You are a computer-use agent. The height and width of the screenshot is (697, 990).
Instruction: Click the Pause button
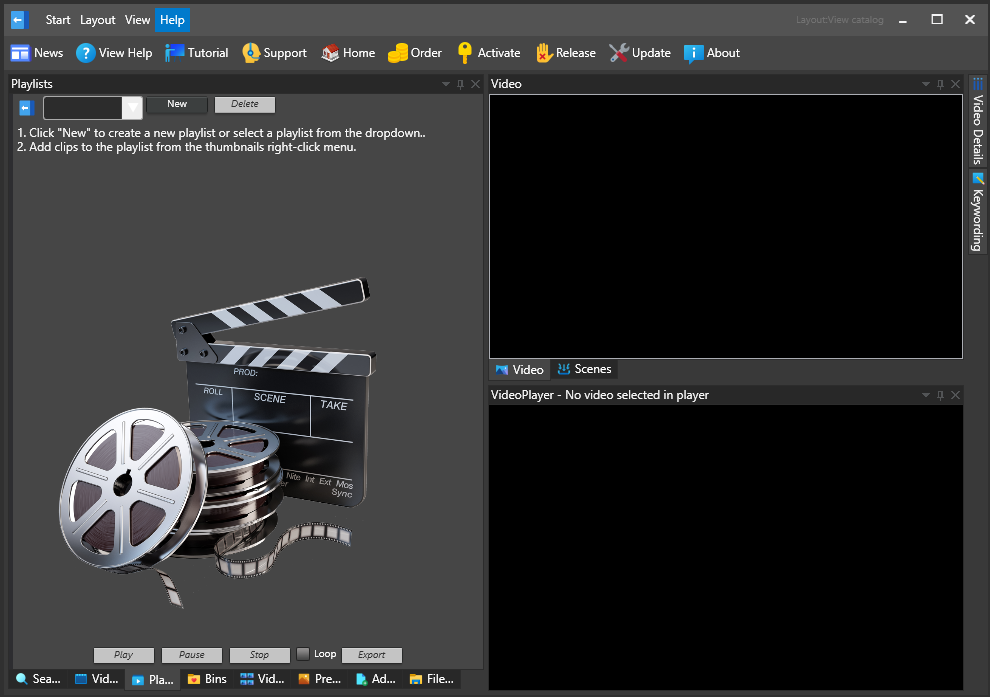(x=192, y=655)
